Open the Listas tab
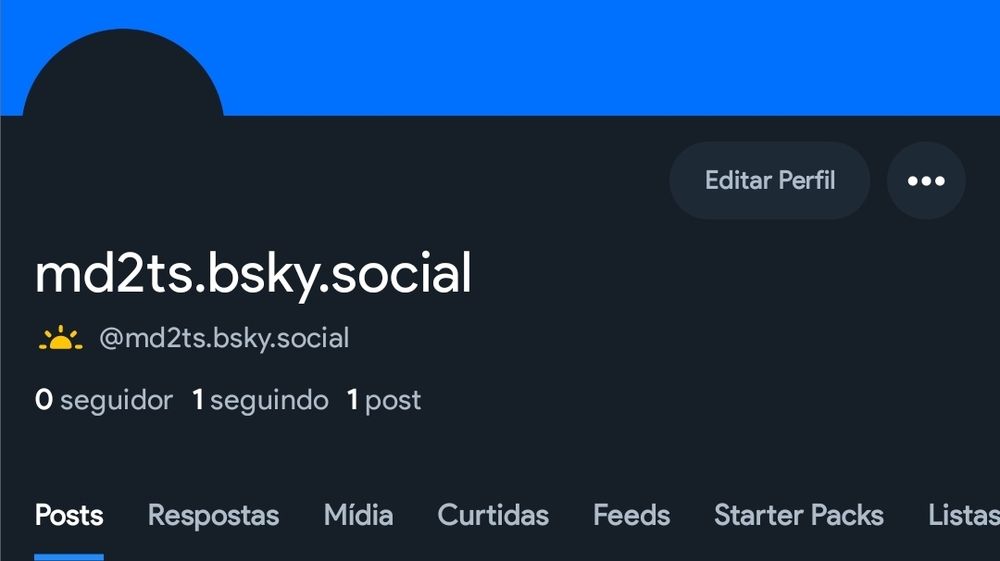Screen dimensions: 1000x561 964,515
